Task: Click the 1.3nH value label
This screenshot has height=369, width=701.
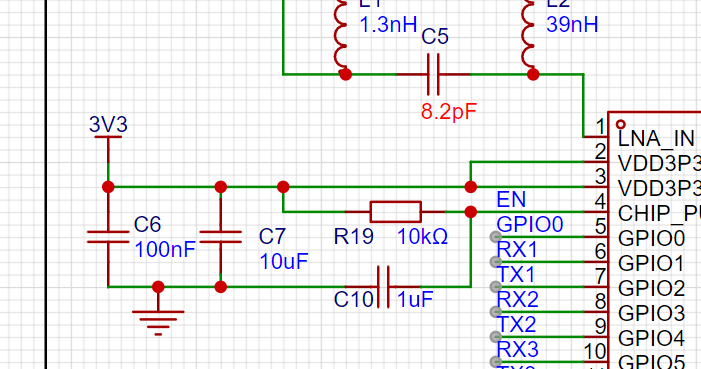Action: coord(388,25)
